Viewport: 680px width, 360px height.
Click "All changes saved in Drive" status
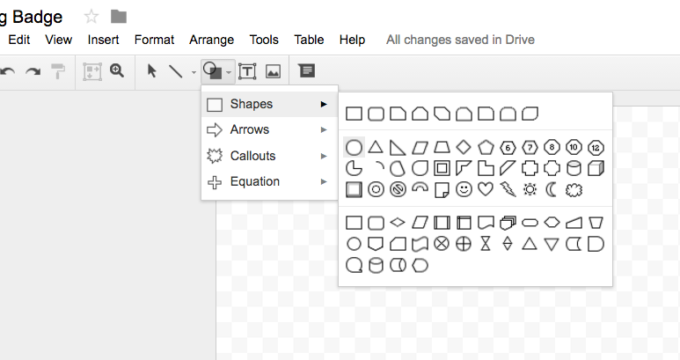click(x=461, y=39)
